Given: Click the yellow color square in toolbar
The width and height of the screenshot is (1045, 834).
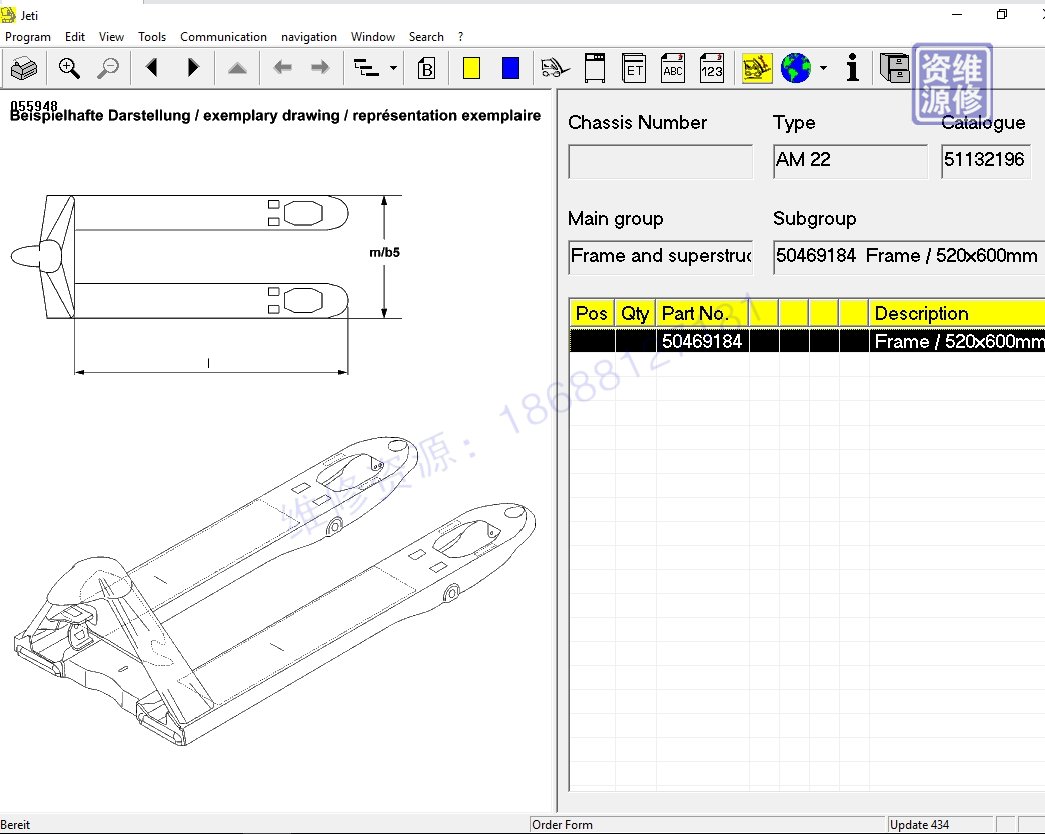Looking at the screenshot, I should click(x=472, y=68).
